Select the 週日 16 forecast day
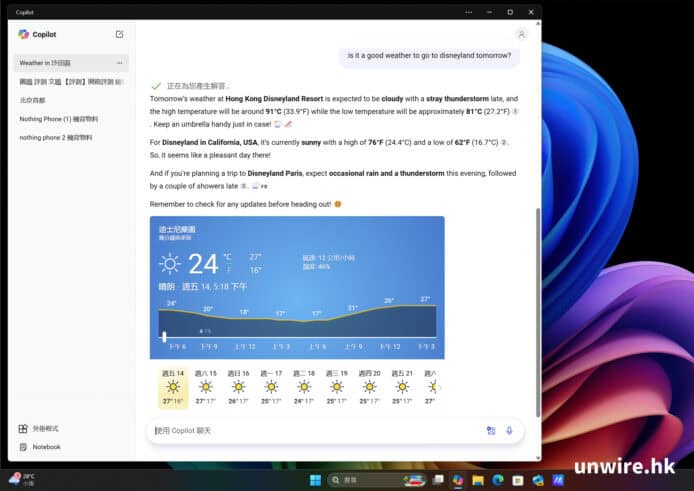 click(x=238, y=387)
